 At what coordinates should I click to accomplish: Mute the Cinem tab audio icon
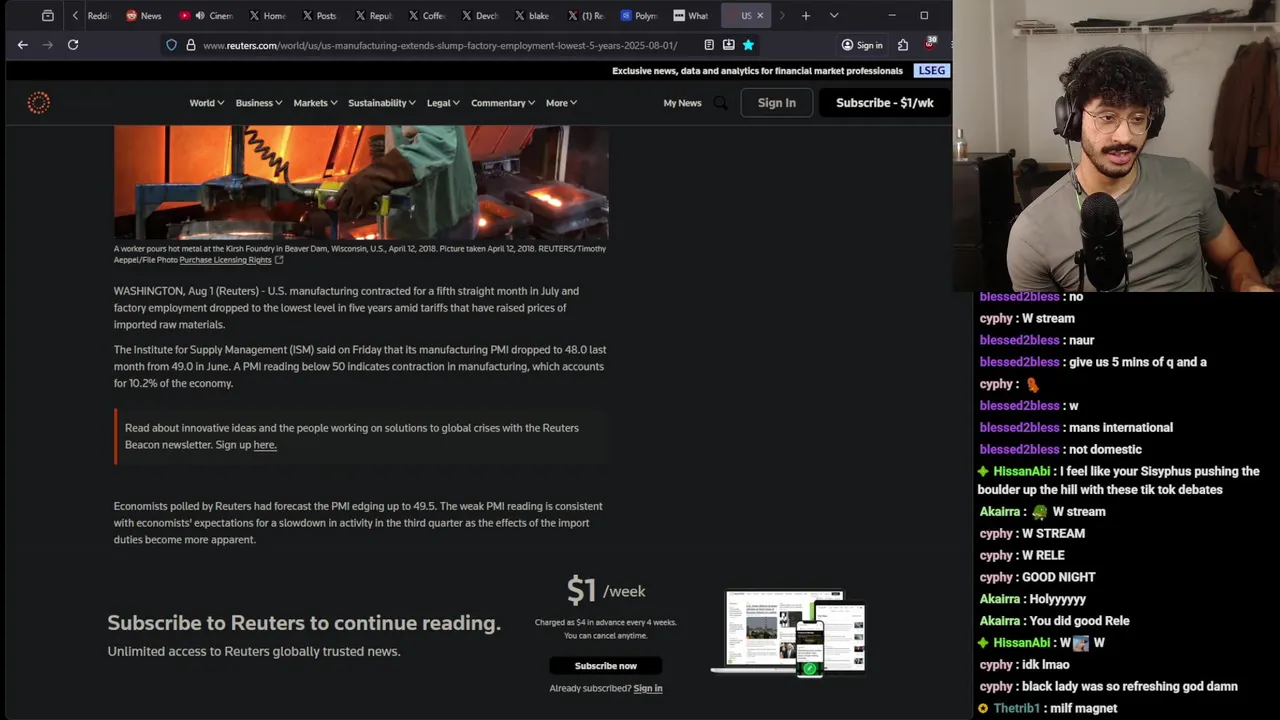click(x=200, y=16)
